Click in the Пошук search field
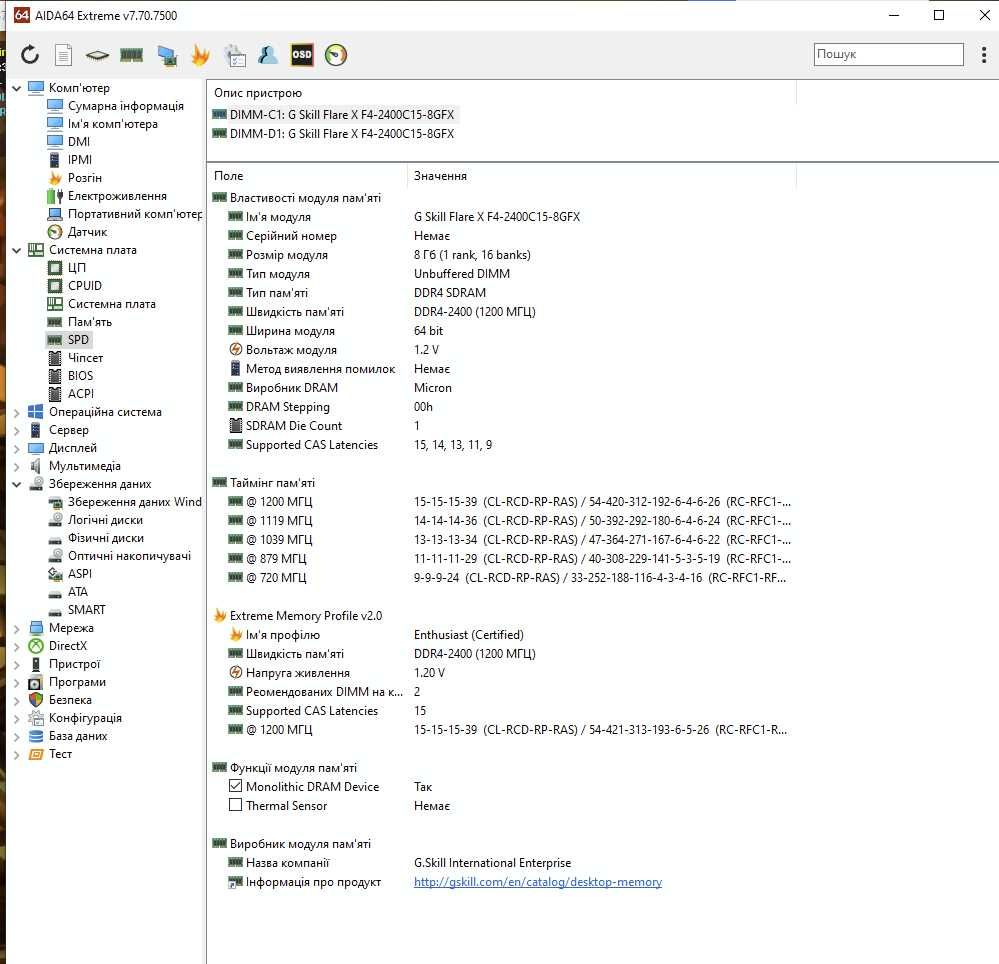Screen dimensions: 999x964 (x=888, y=54)
